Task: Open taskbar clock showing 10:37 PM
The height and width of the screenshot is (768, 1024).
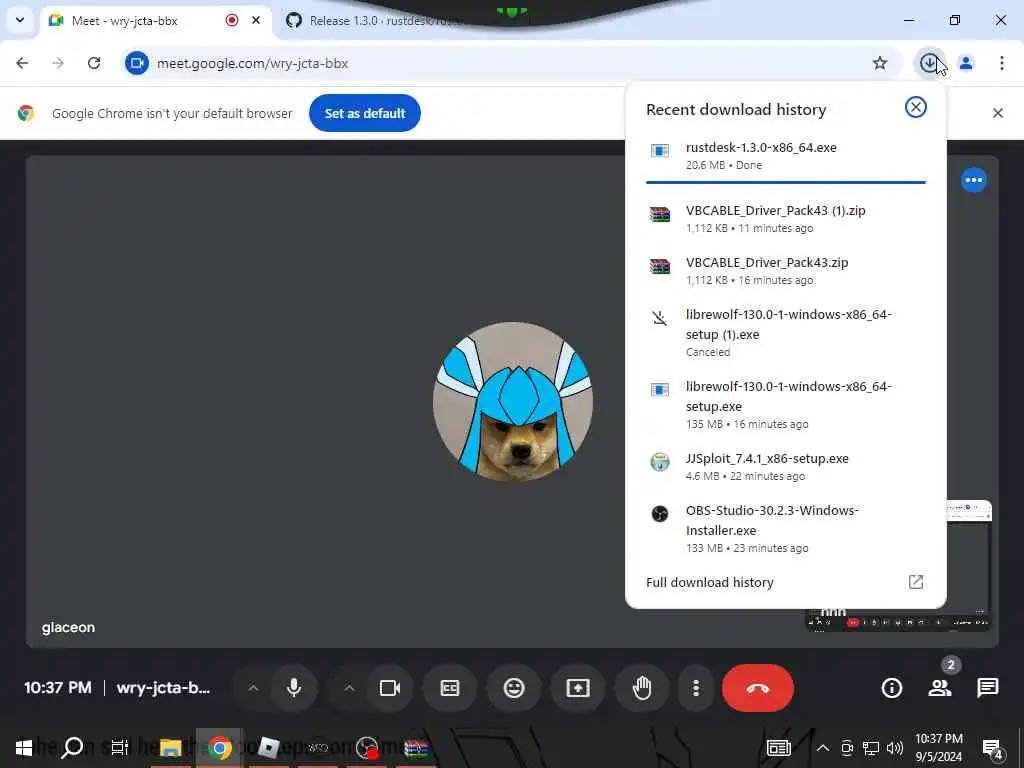Action: [x=938, y=748]
